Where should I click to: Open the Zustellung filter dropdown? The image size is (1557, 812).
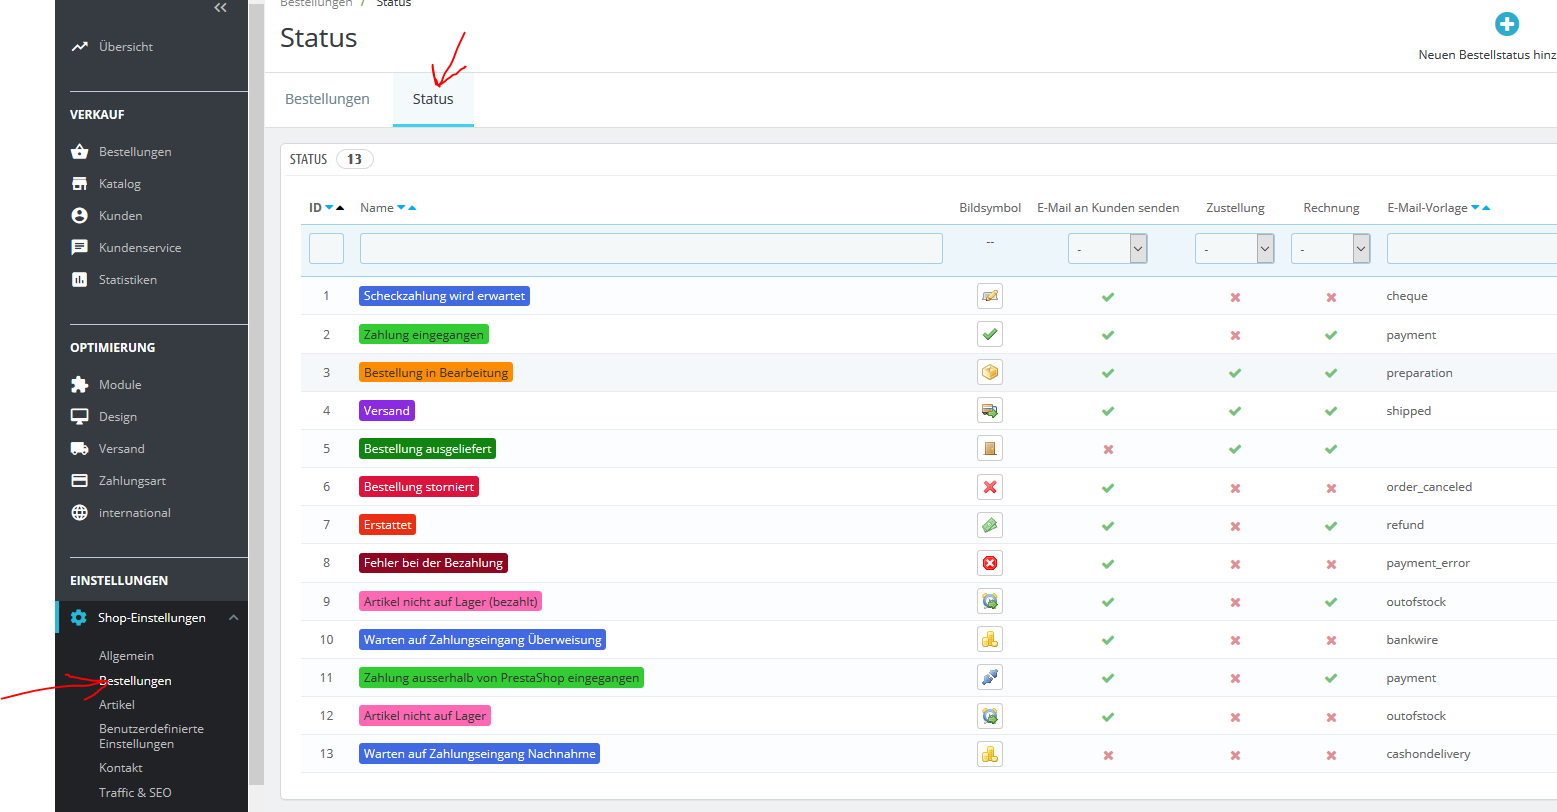(x=1235, y=249)
